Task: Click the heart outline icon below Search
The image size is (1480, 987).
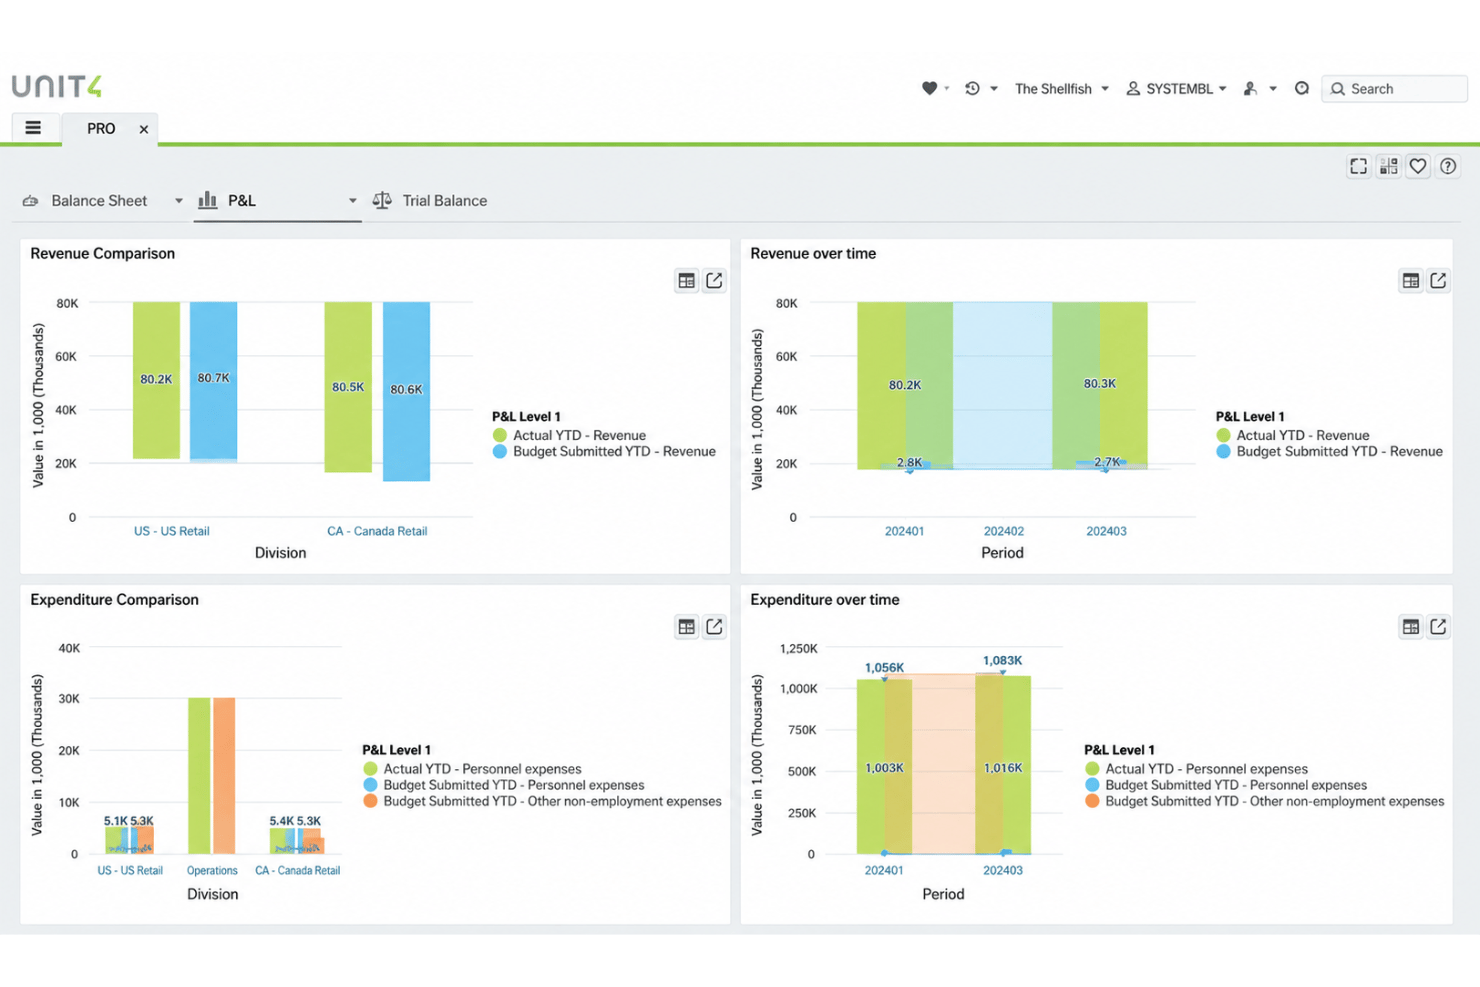Action: [1418, 167]
